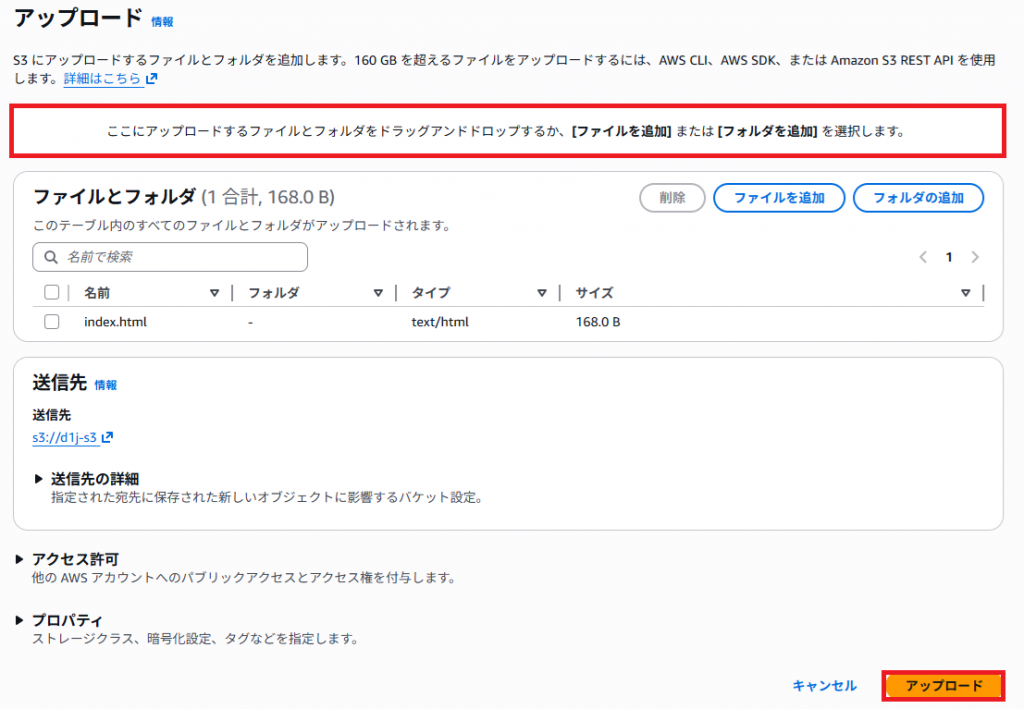
Task: Sort by サイズ column arrow icon
Action: (x=965, y=293)
